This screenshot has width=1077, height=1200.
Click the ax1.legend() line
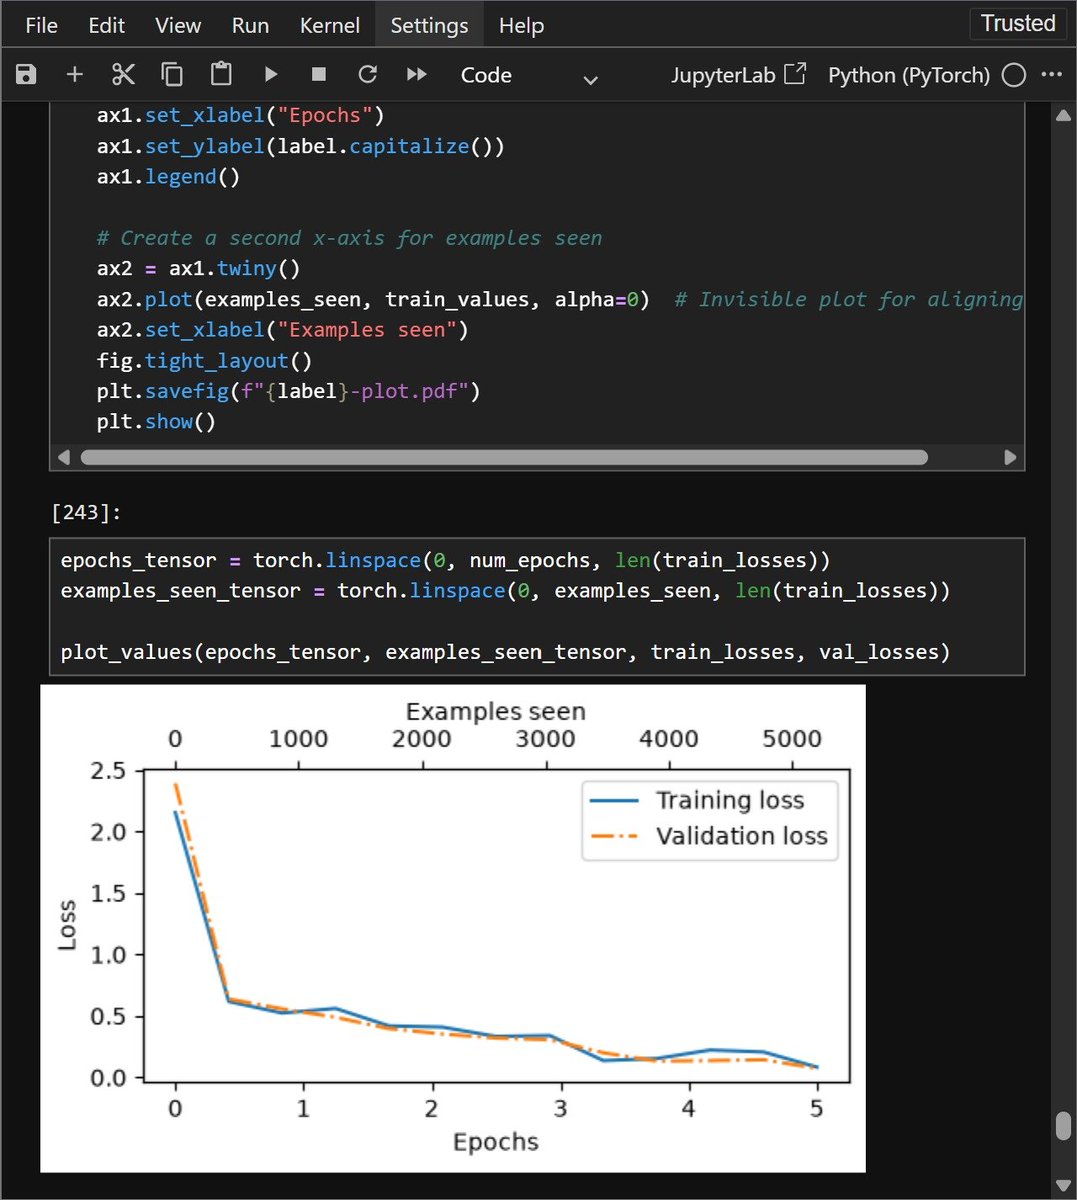[x=168, y=176]
